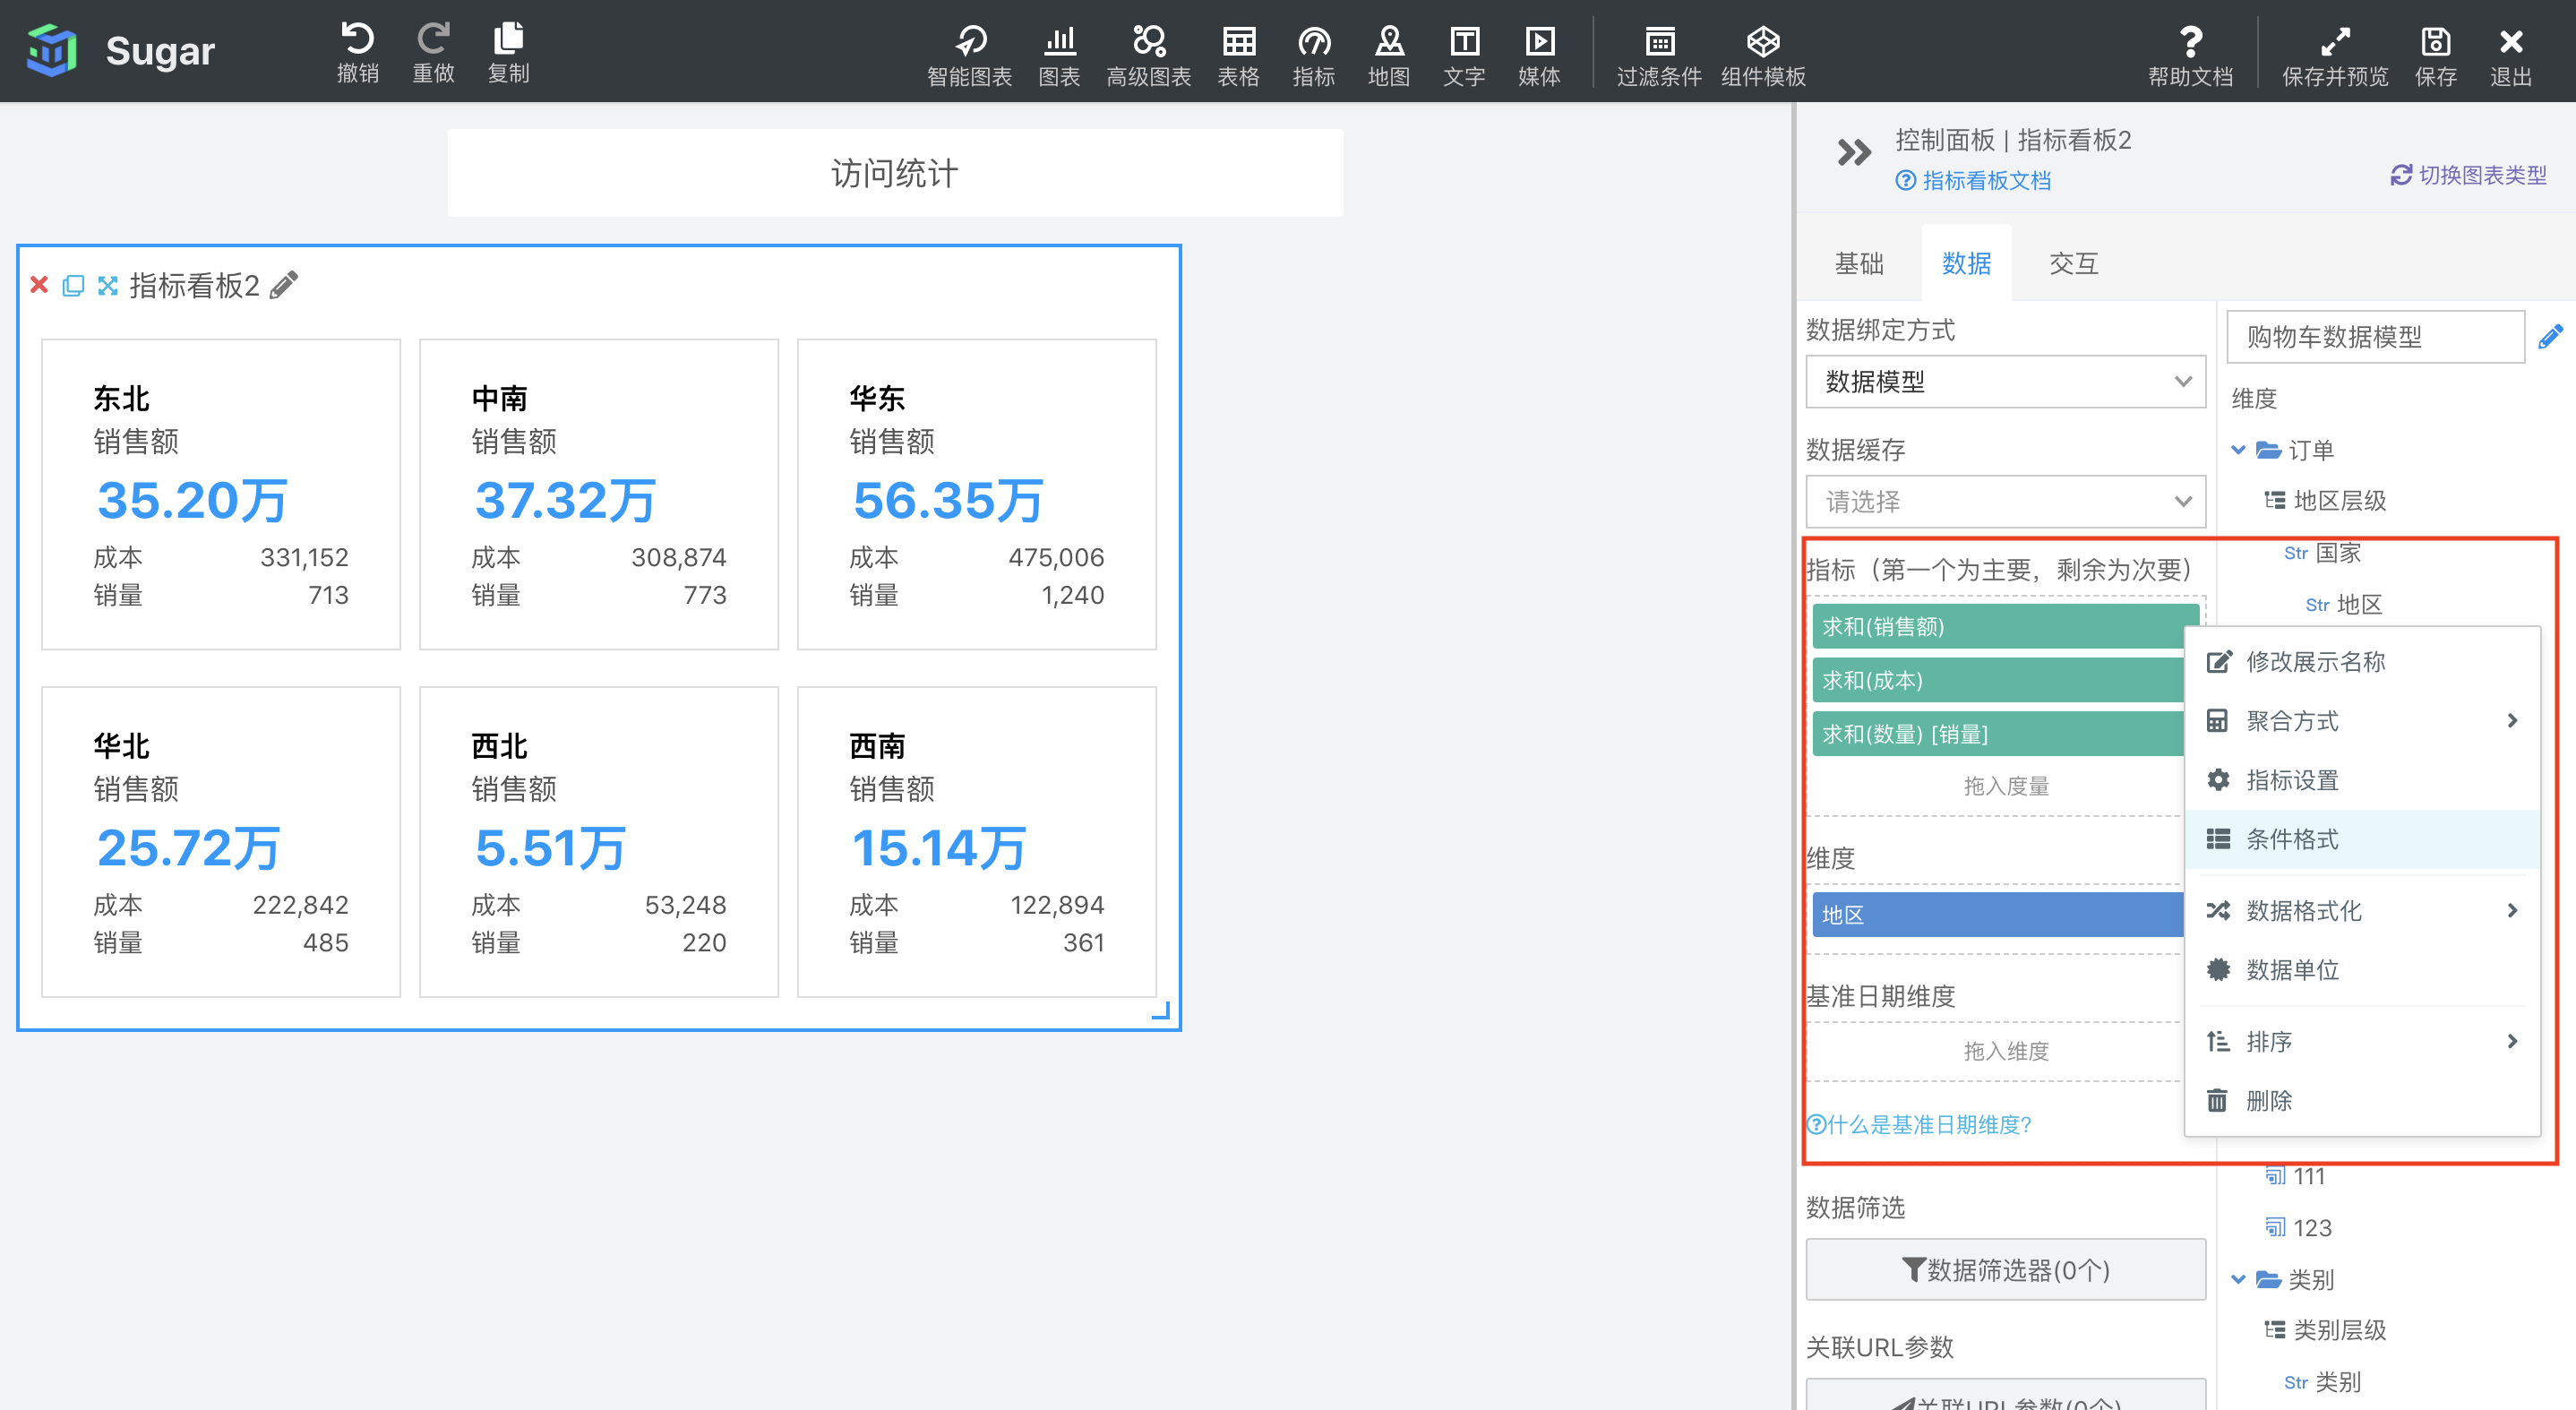The width and height of the screenshot is (2576, 1410).
Task: Select the map (地图) tool
Action: coord(1389,55)
